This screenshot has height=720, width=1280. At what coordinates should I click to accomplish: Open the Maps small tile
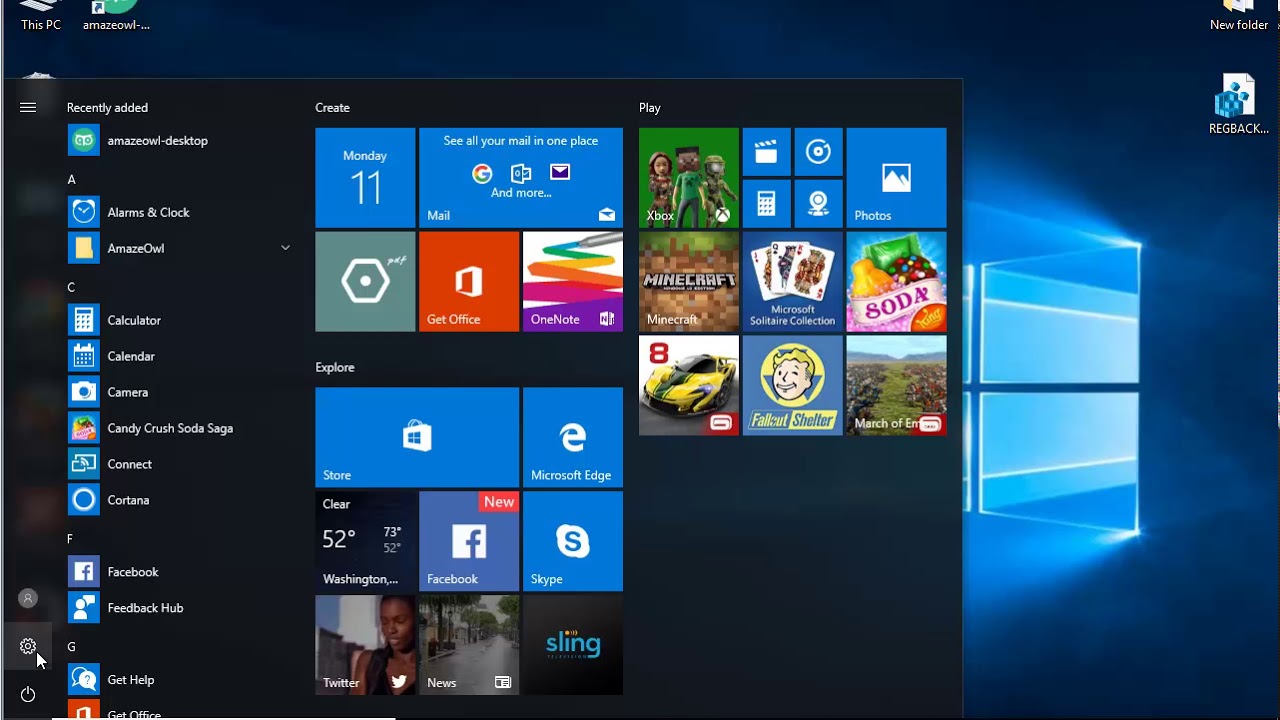pos(818,204)
